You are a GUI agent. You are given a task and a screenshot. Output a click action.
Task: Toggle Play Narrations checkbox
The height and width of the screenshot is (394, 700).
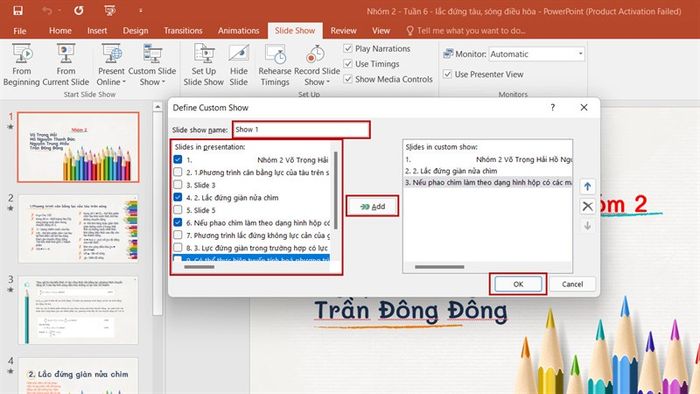[348, 49]
